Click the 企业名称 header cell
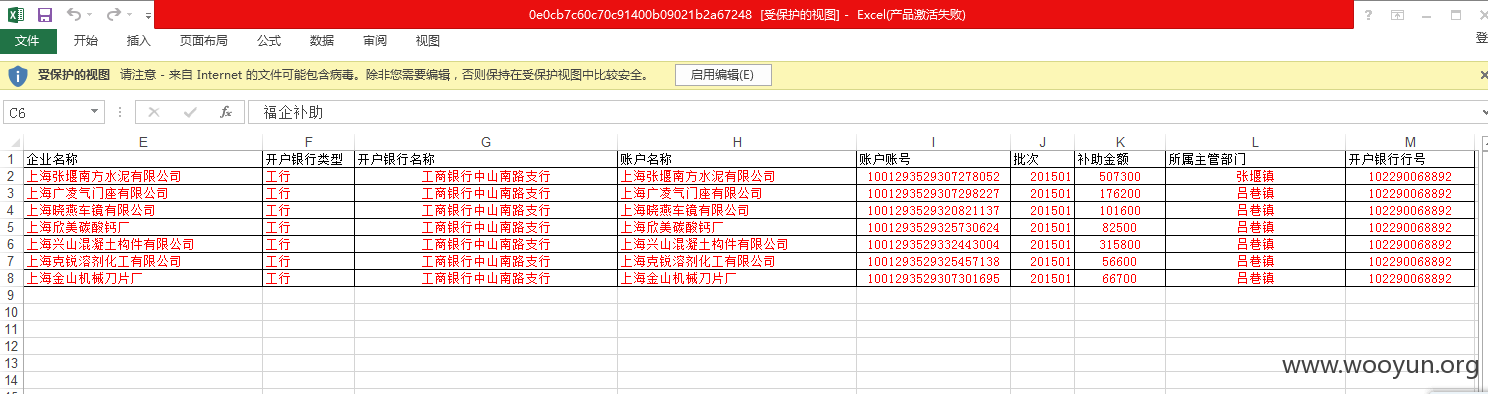1488x394 pixels. coord(143,159)
